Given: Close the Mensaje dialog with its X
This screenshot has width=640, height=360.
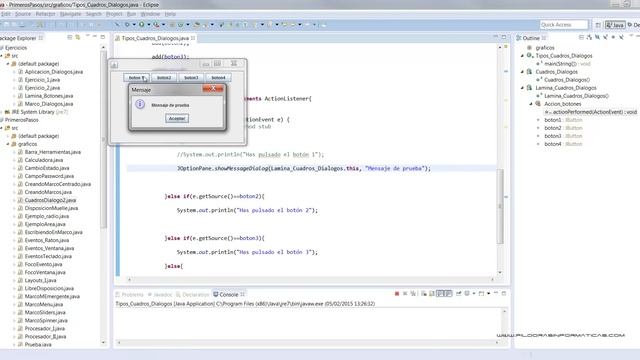Looking at the screenshot, I should coord(213,89).
